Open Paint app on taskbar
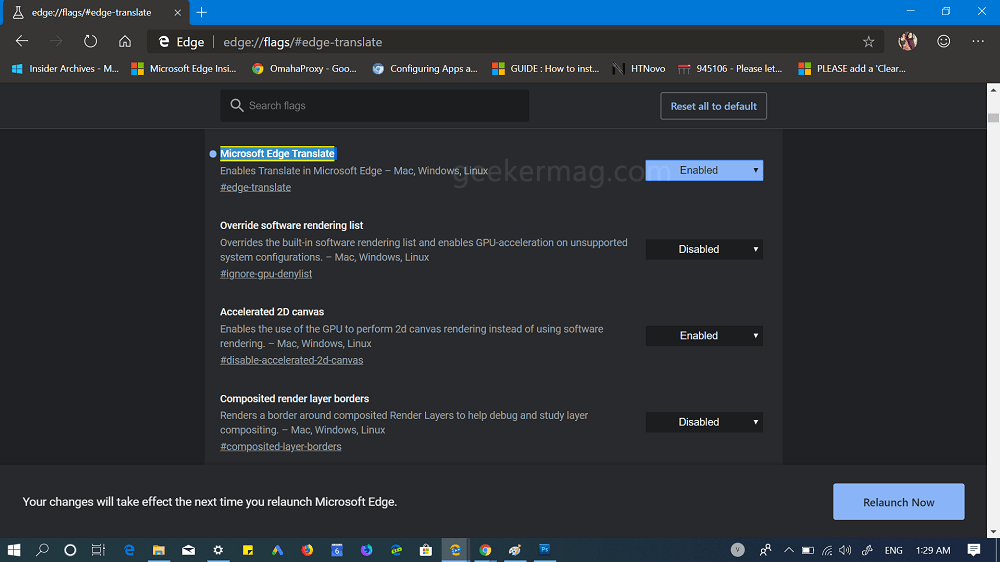The width and height of the screenshot is (1000, 562). 515,550
